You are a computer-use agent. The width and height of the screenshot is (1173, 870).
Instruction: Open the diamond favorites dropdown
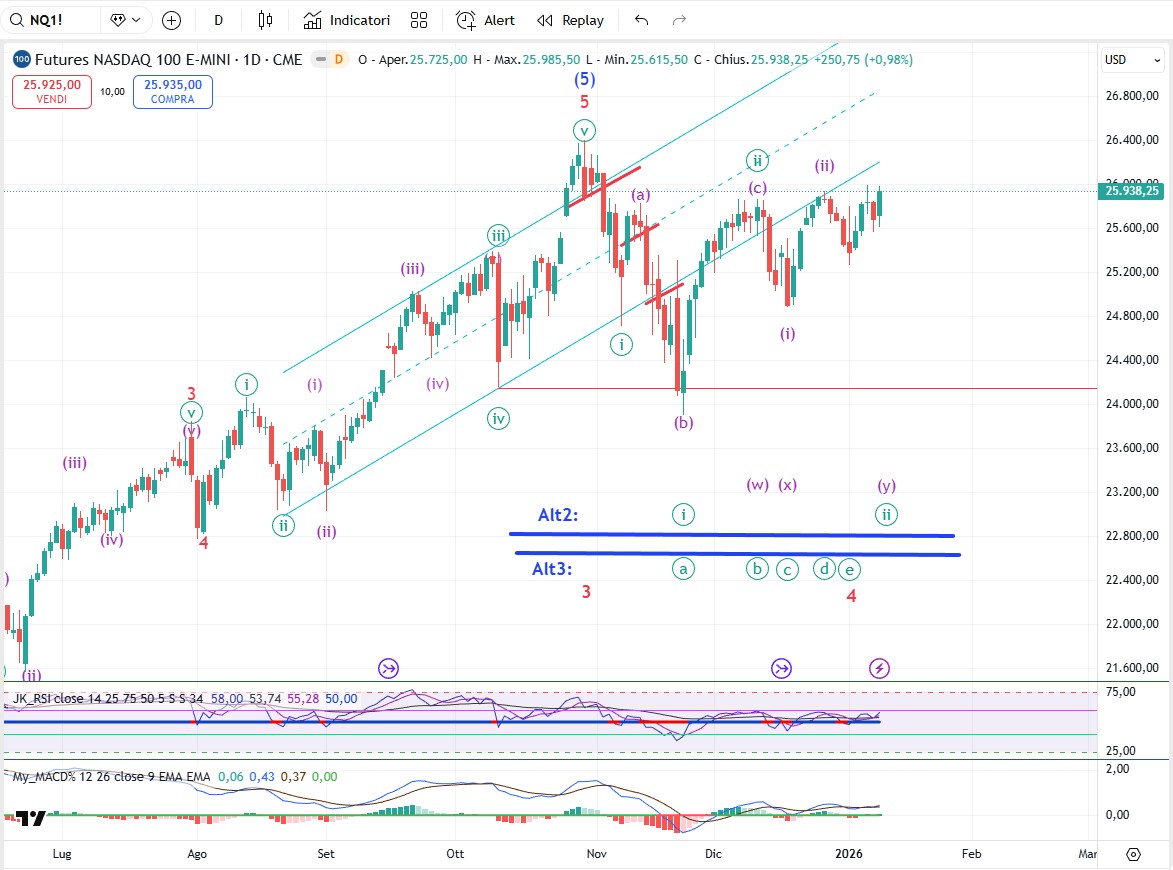click(125, 20)
